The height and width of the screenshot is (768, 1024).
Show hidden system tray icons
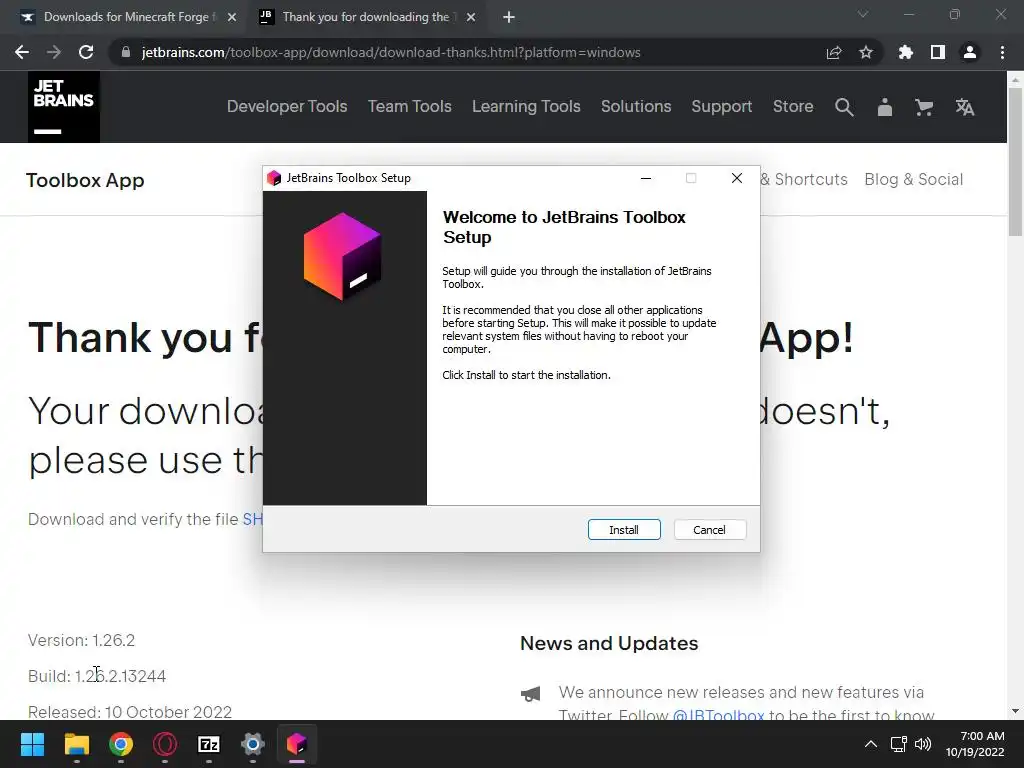tap(871, 744)
